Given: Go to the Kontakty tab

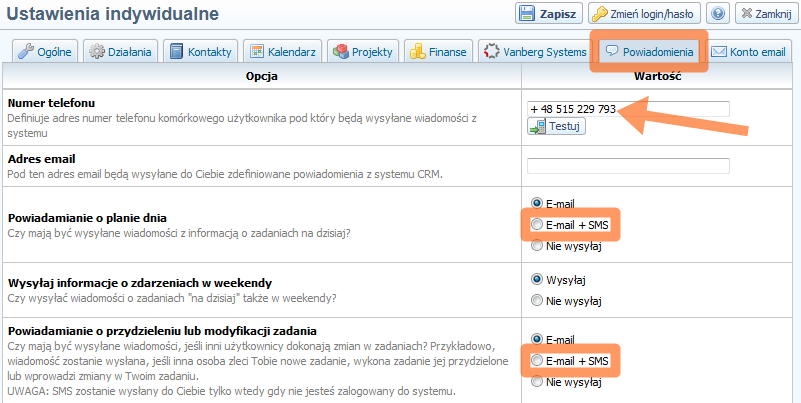Looking at the screenshot, I should pos(199,52).
